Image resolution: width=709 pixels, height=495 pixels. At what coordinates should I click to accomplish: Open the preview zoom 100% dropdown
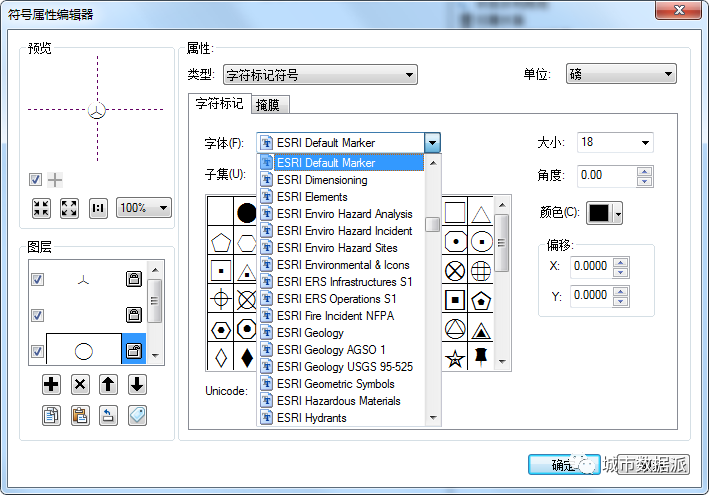[144, 208]
